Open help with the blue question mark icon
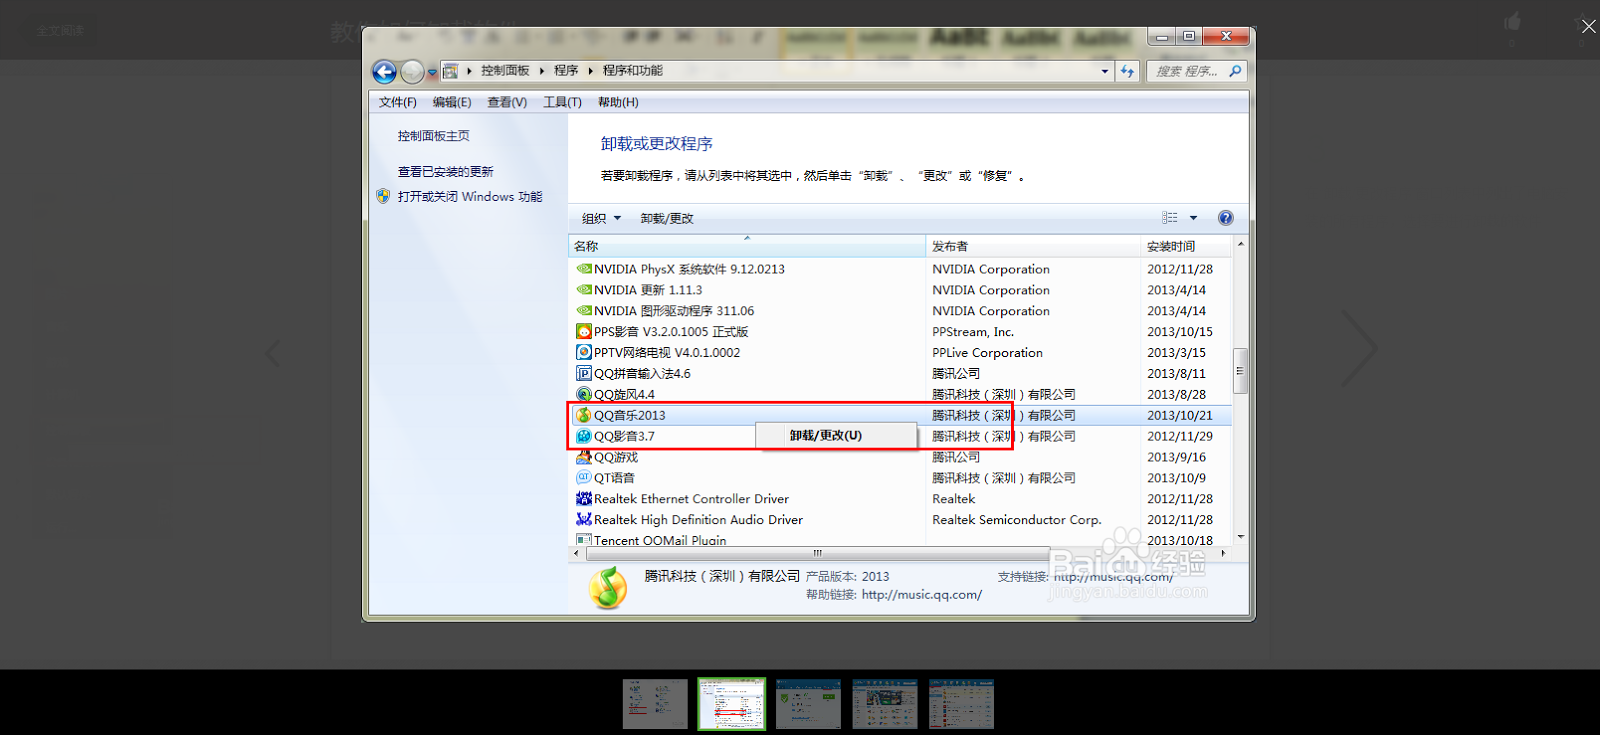Viewport: 1600px width, 735px height. 1225,218
